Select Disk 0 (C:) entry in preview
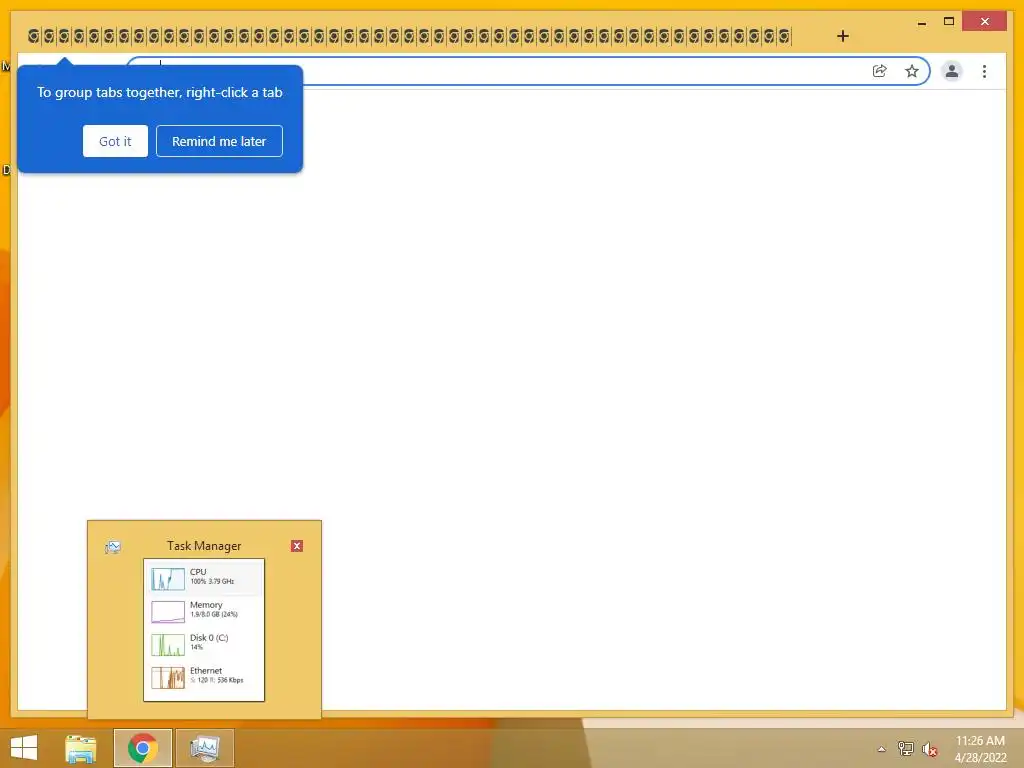 point(204,644)
